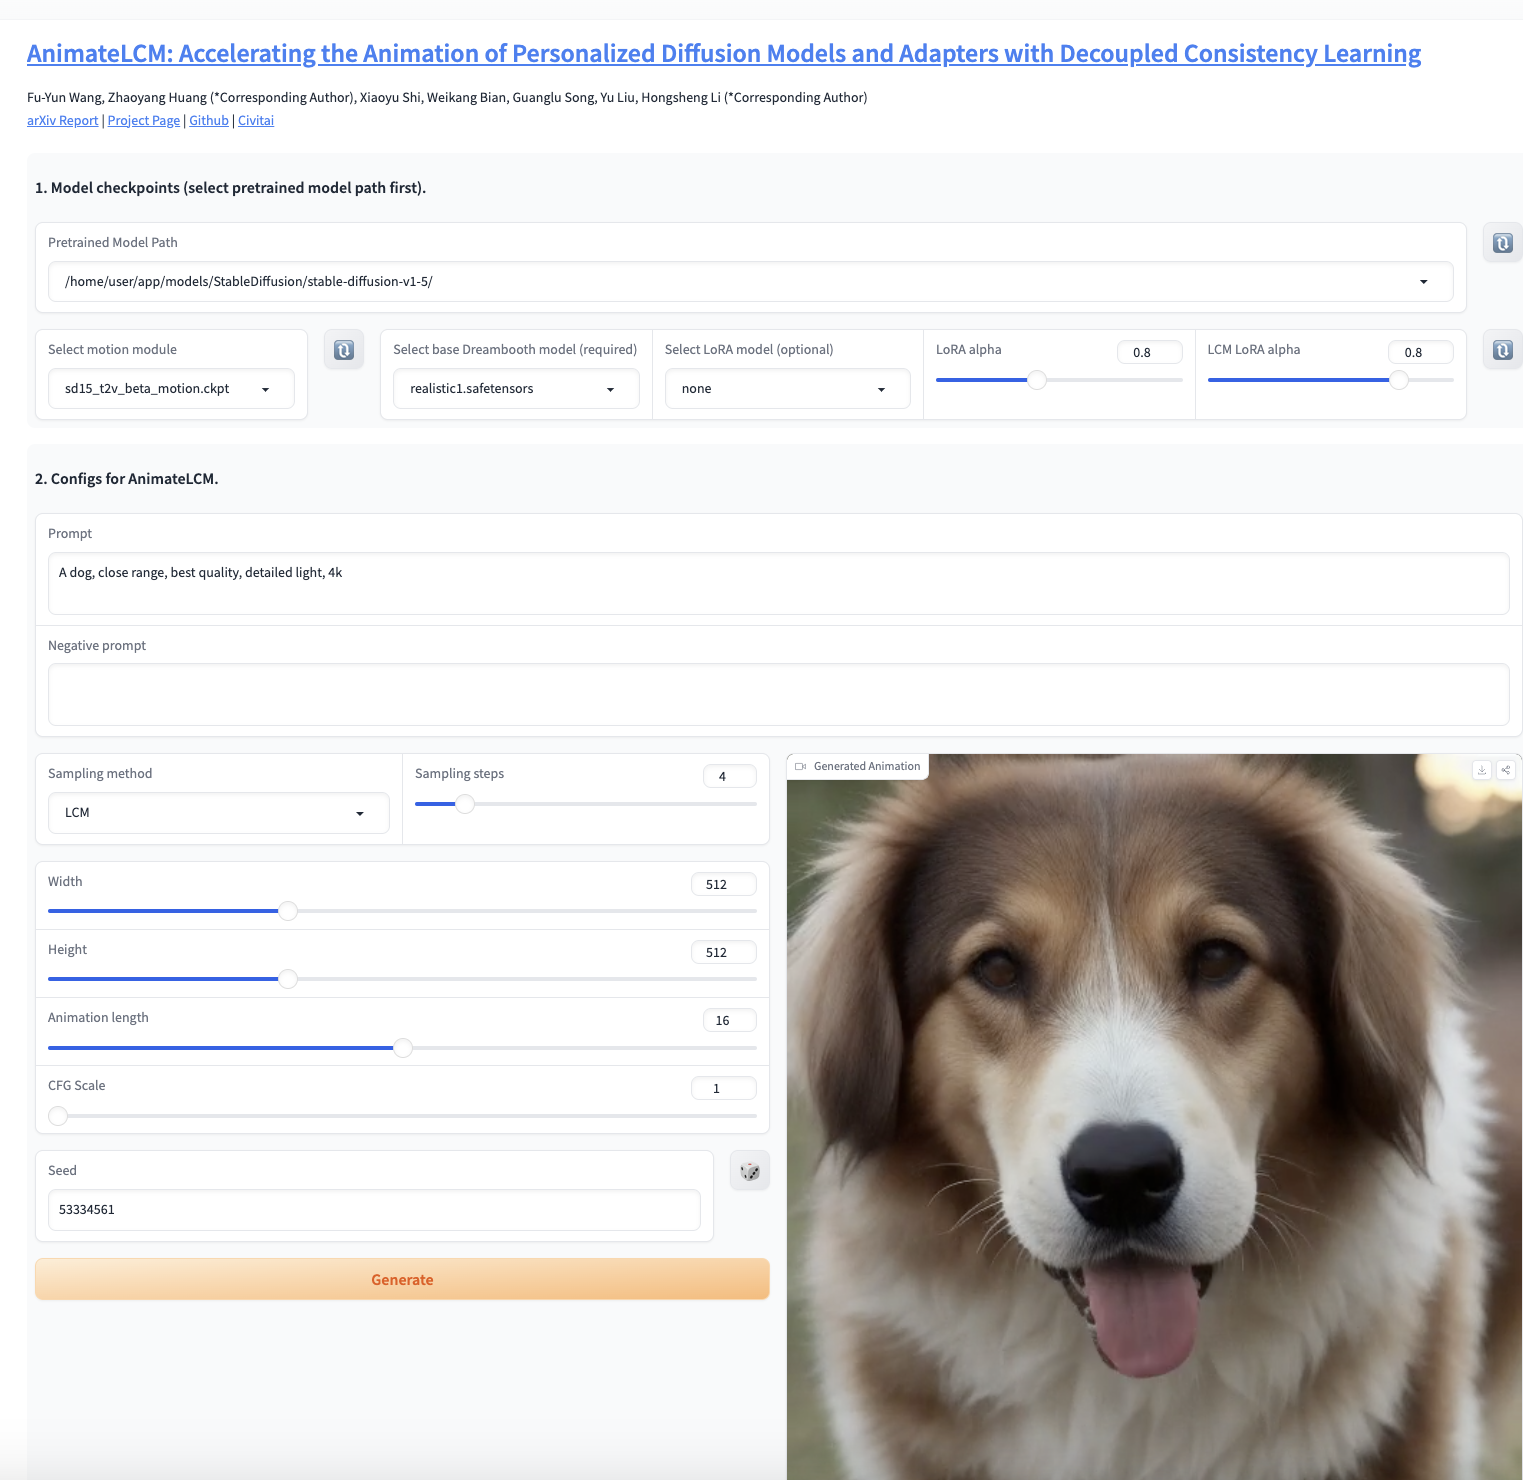Download the generated animation

pyautogui.click(x=1482, y=769)
